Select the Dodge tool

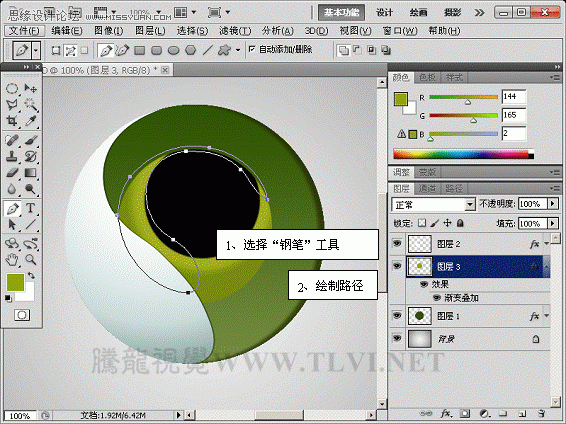[x=31, y=189]
